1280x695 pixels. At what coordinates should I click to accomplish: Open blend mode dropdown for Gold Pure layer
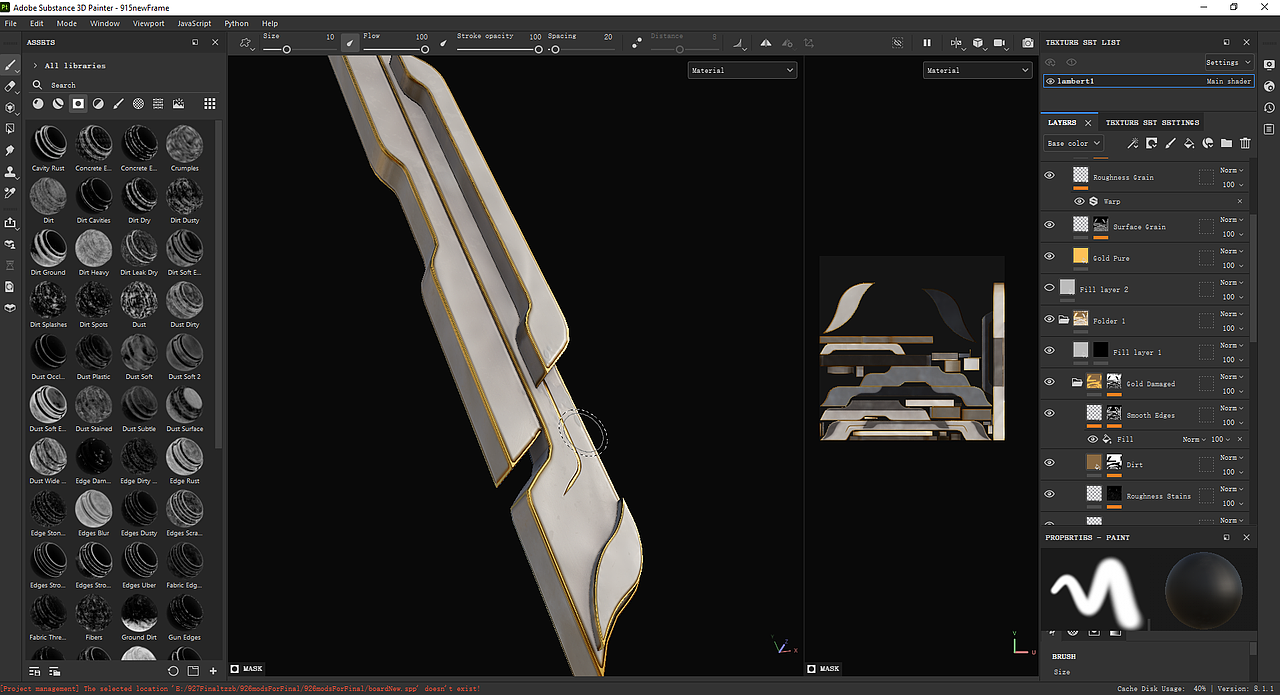pyautogui.click(x=1232, y=251)
